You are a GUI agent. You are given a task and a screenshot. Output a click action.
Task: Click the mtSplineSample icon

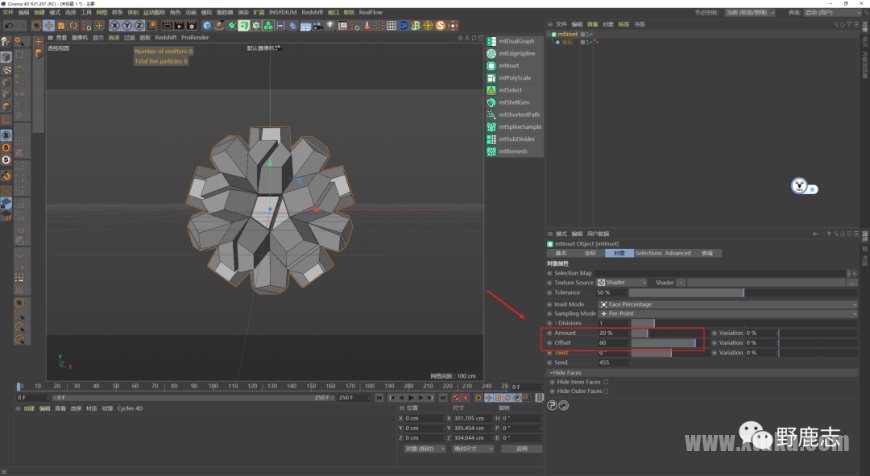(492, 126)
